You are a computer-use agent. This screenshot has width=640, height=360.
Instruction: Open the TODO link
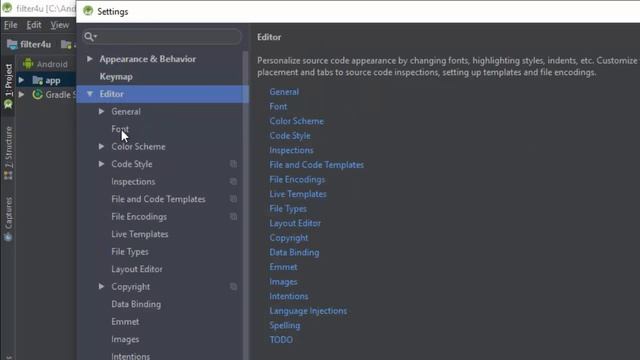(281, 340)
